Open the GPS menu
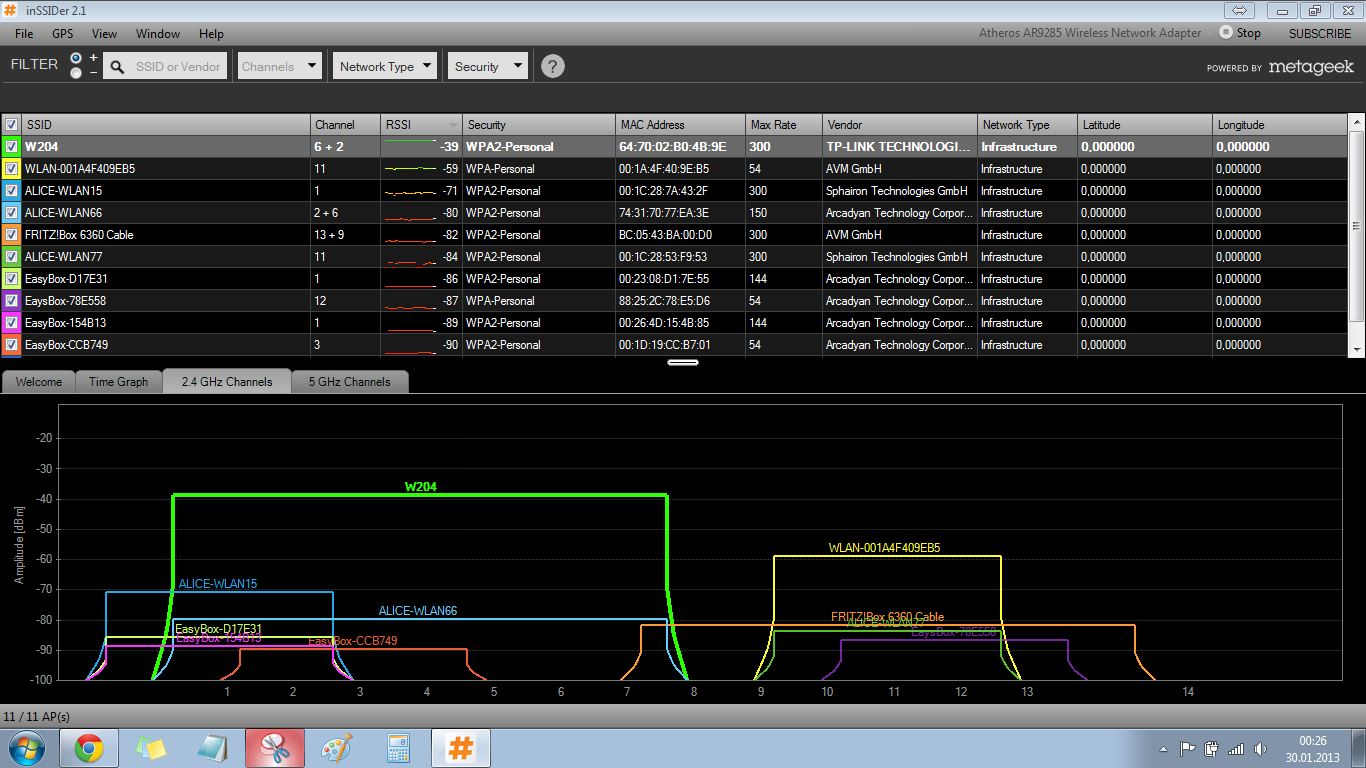The width and height of the screenshot is (1366, 768). (x=63, y=34)
